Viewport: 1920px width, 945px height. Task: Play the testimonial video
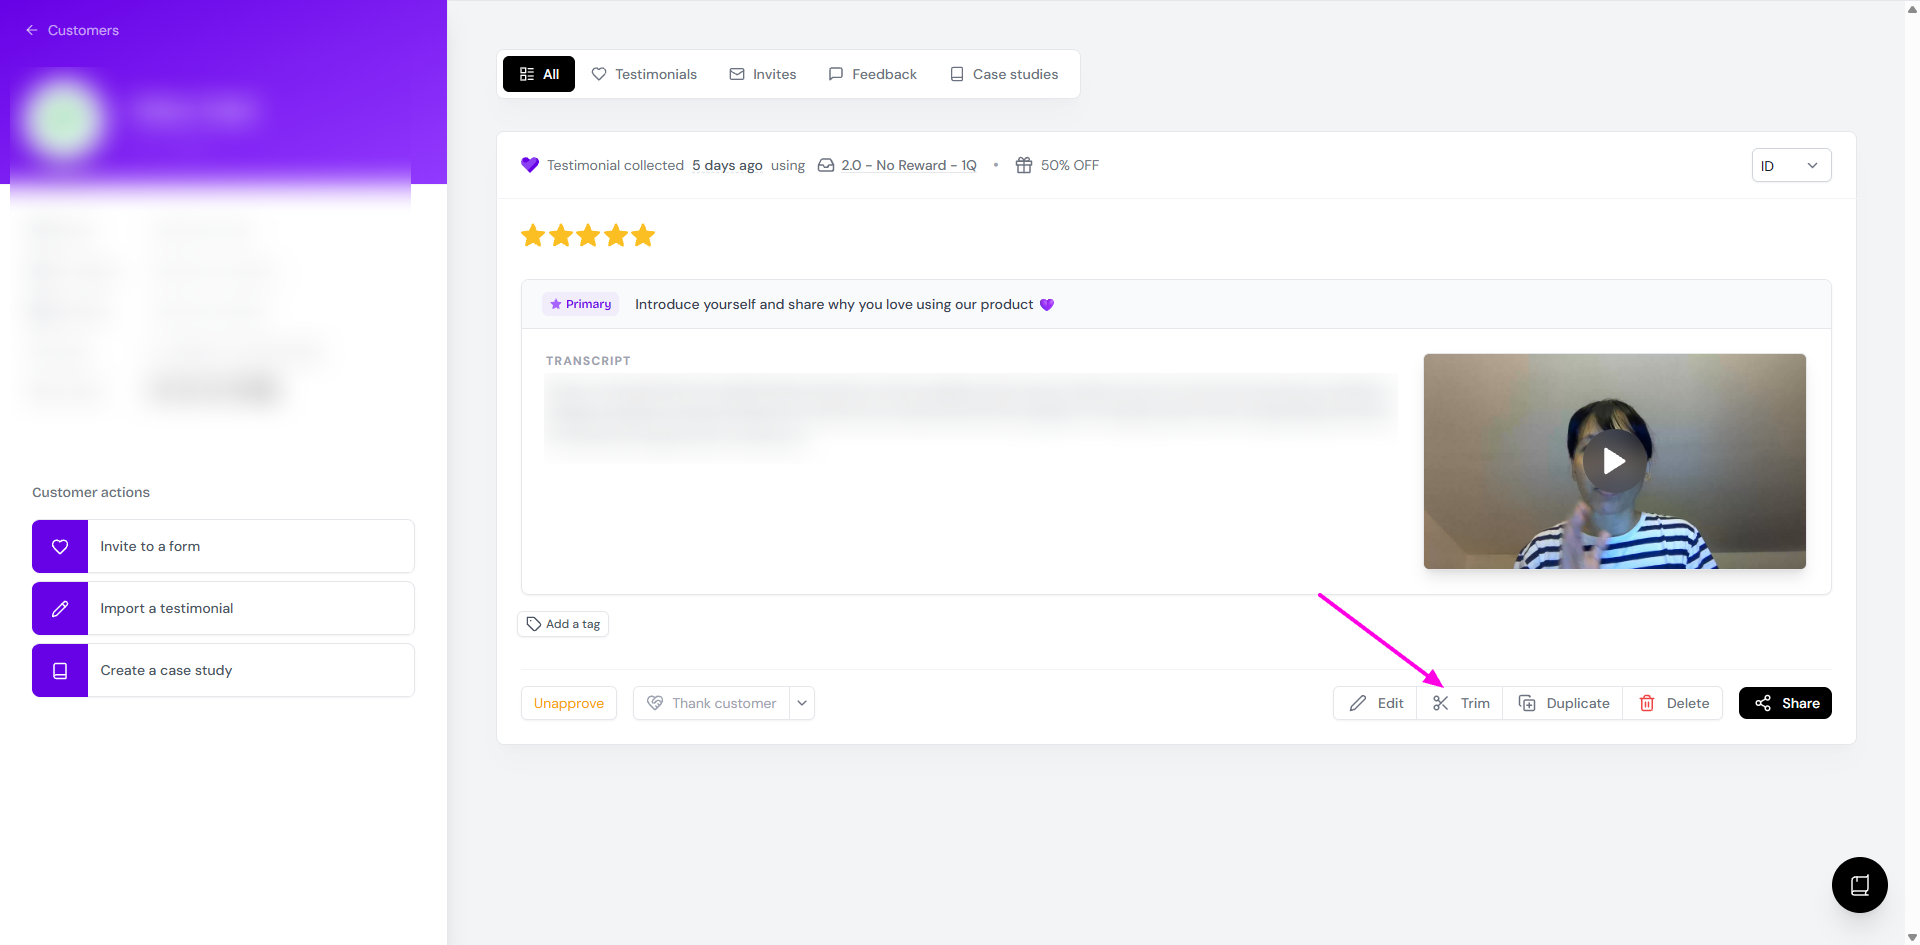coord(1614,461)
